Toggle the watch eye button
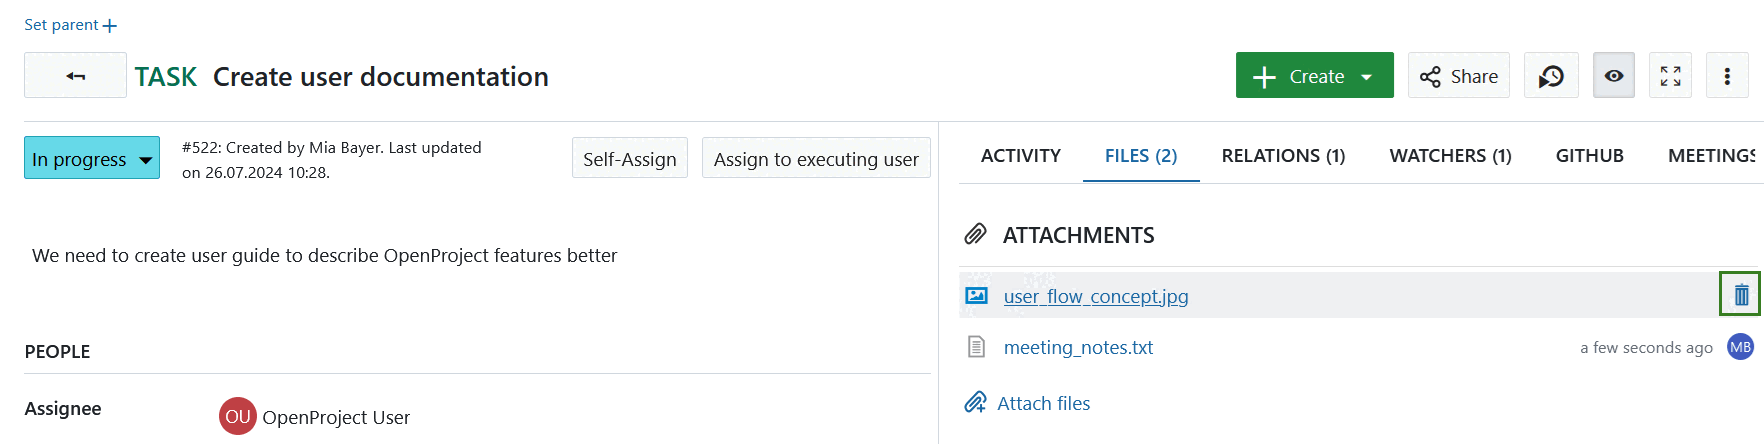 tap(1614, 76)
